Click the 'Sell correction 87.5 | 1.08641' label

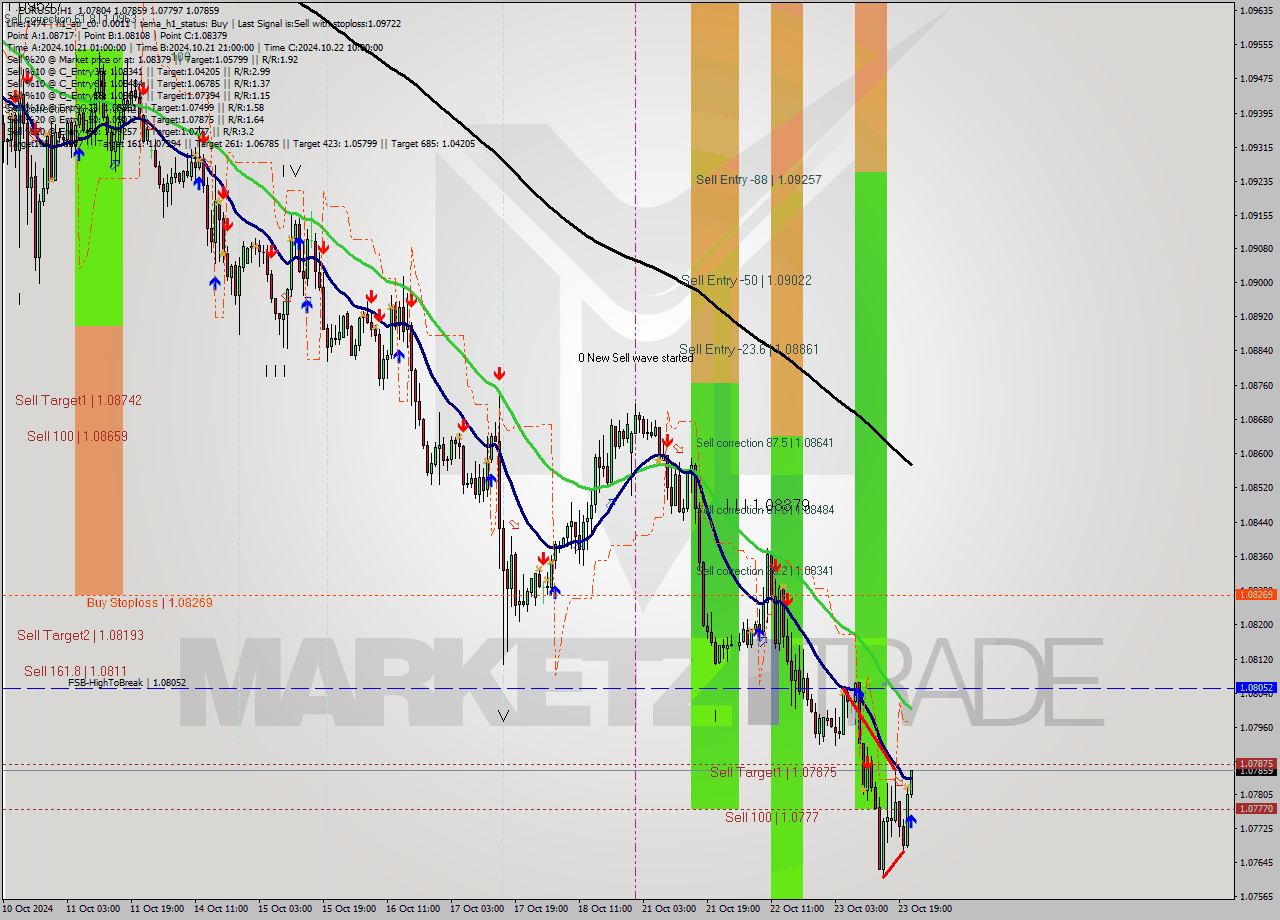pyautogui.click(x=765, y=442)
